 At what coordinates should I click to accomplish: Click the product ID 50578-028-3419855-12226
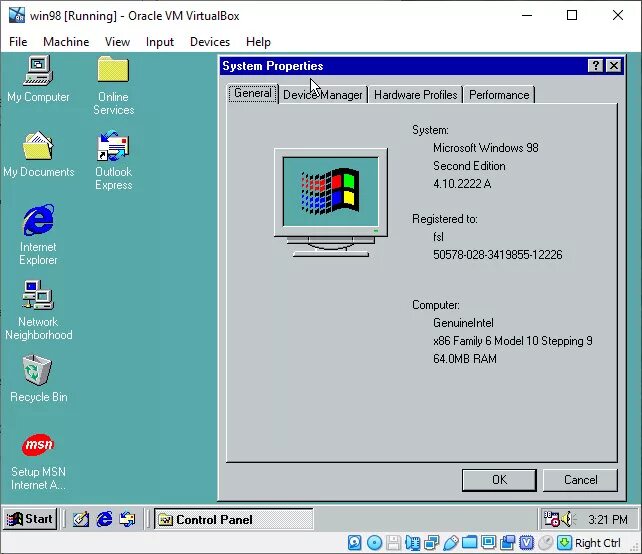(x=497, y=255)
